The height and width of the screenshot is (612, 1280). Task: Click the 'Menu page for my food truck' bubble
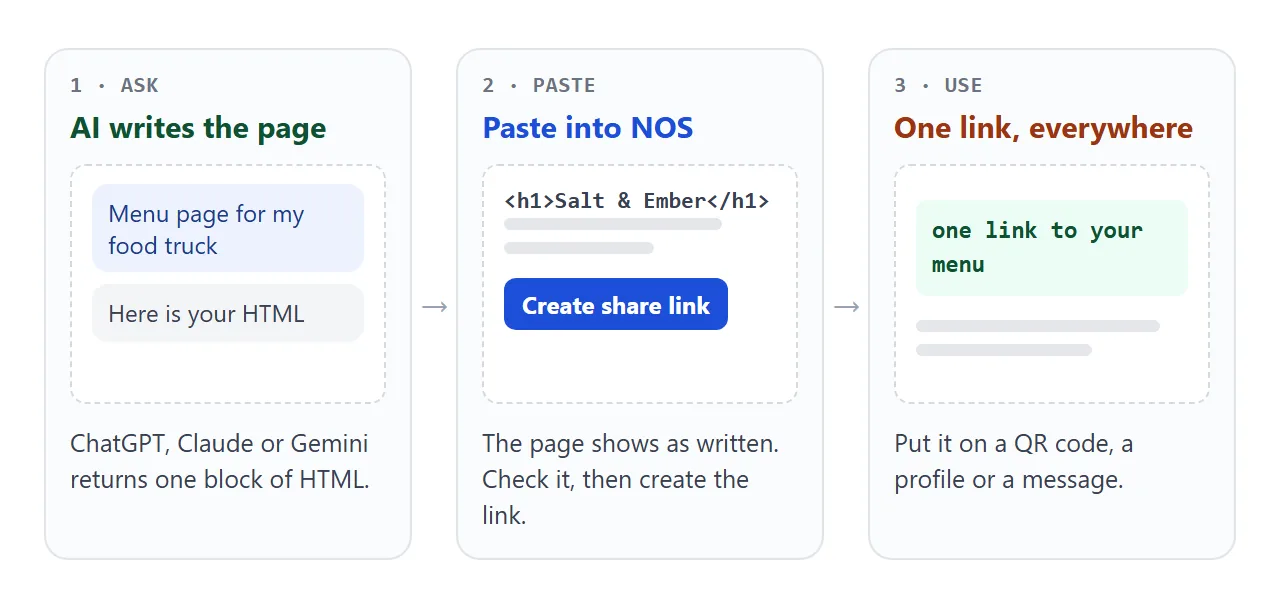coord(228,228)
